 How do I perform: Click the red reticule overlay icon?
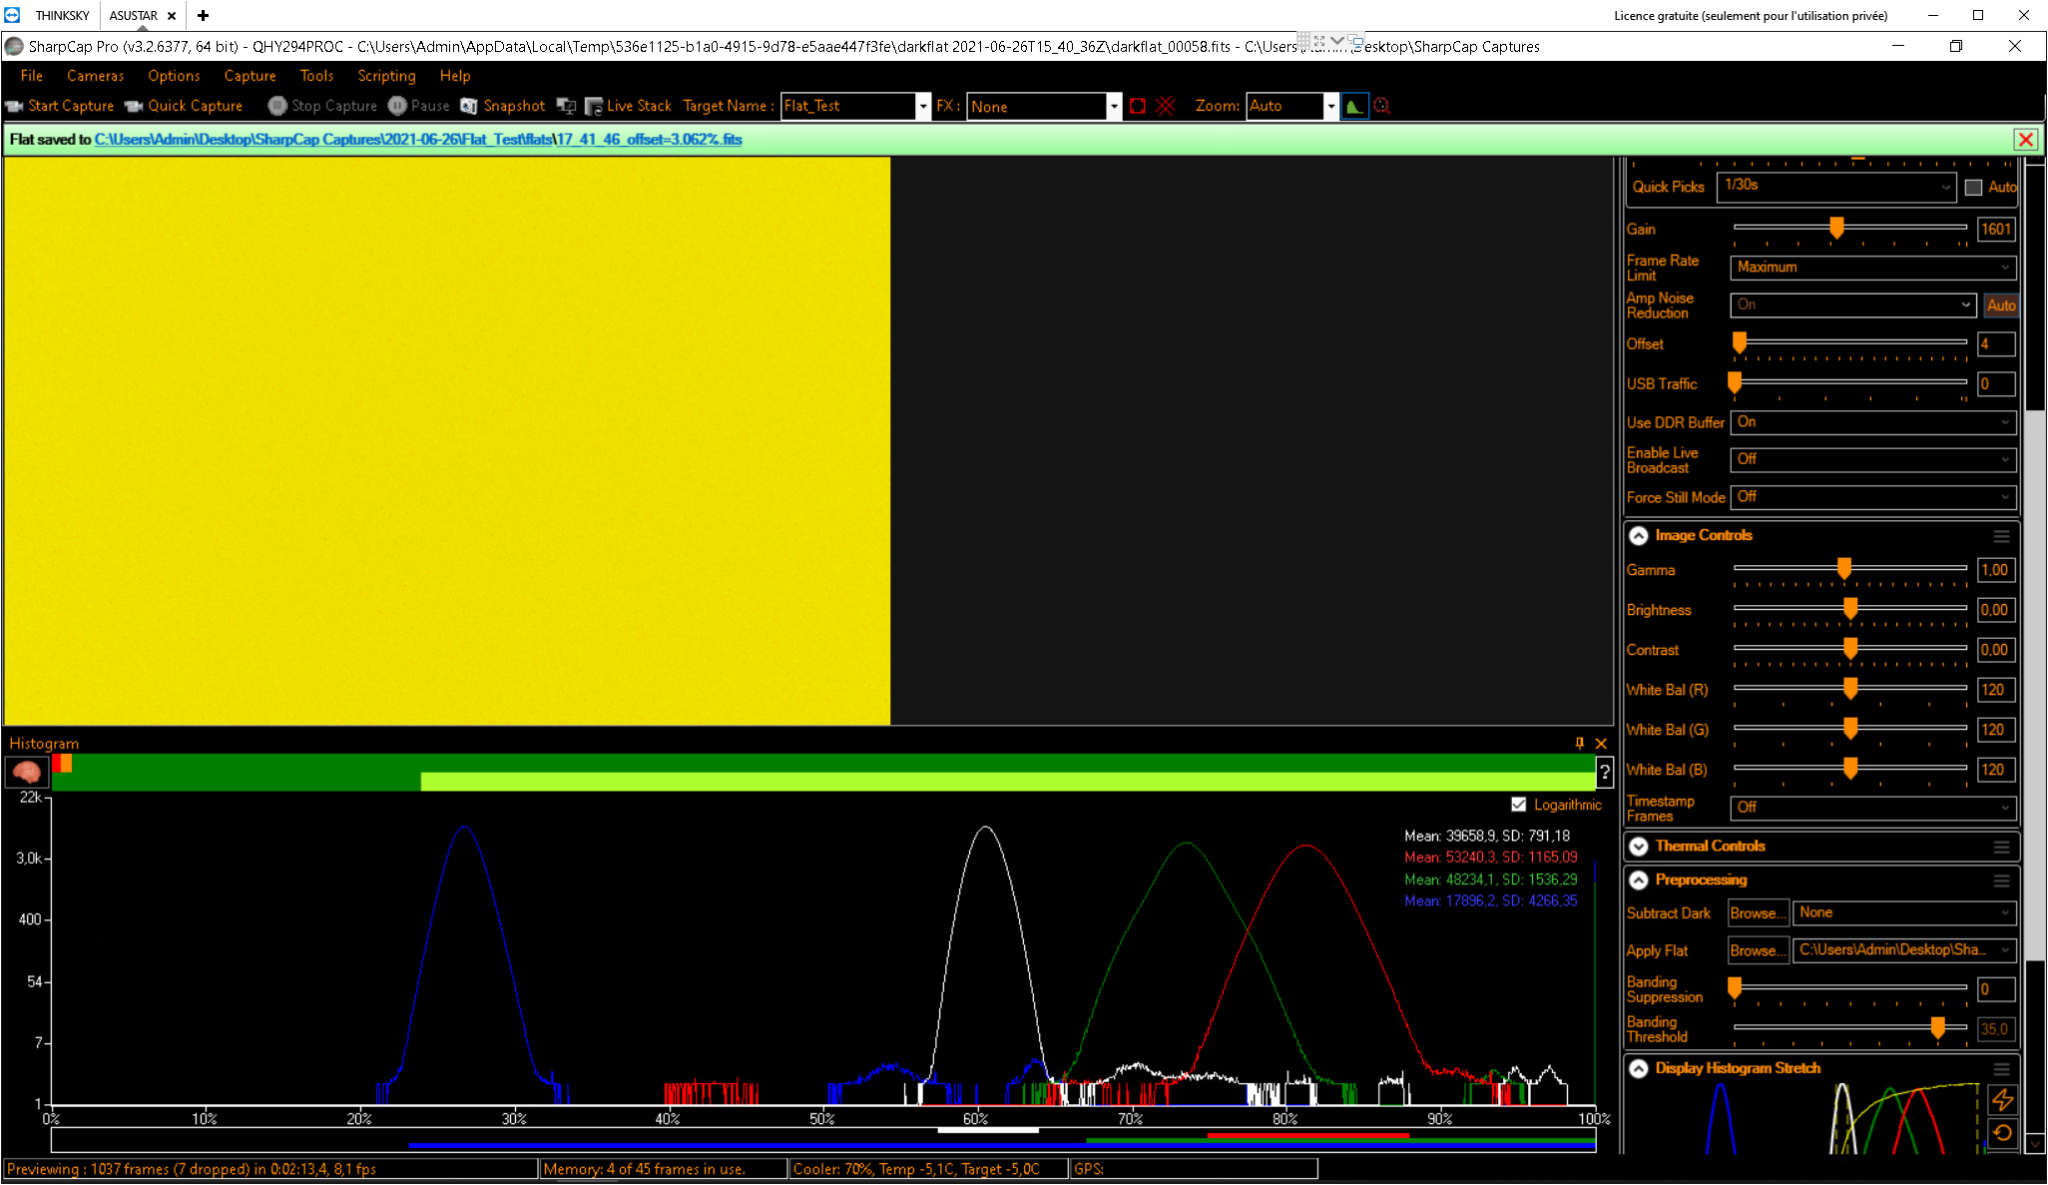coord(1165,106)
